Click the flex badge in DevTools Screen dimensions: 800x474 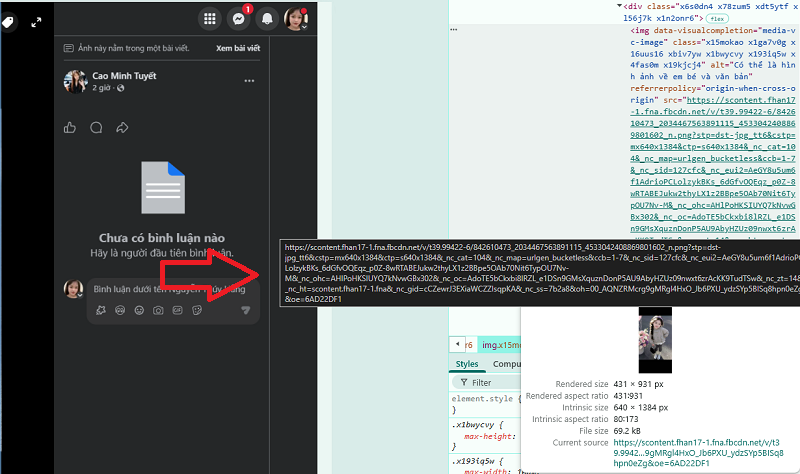(717, 18)
